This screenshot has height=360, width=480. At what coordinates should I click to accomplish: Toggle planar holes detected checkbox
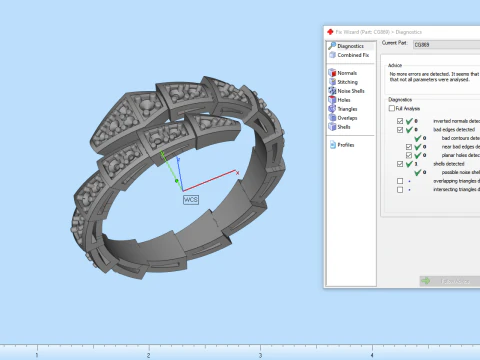pyautogui.click(x=409, y=155)
